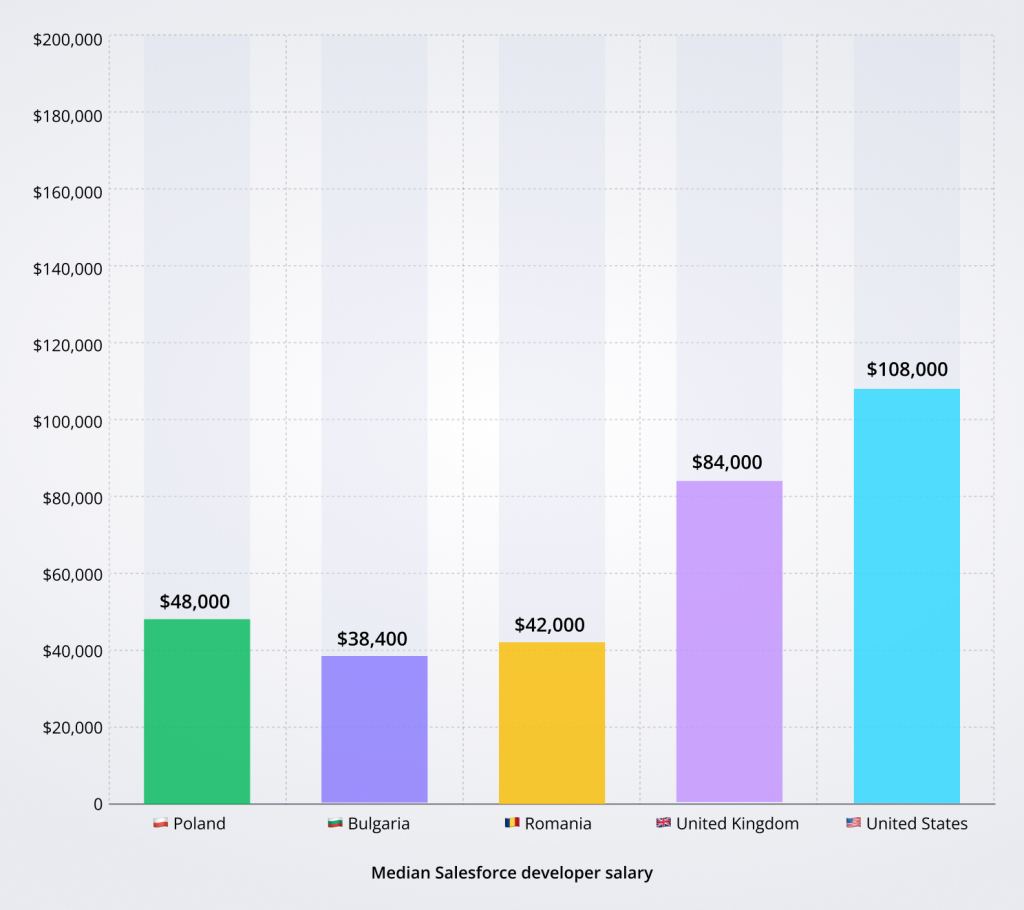The height and width of the screenshot is (910, 1024).
Task: Click the $108,000 value label
Action: click(907, 369)
